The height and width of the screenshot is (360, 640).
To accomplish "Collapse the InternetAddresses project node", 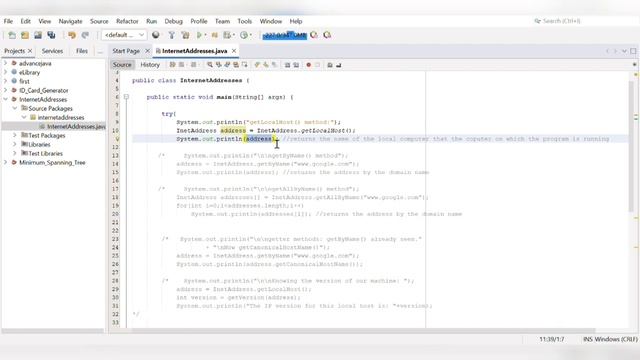I will pyautogui.click(x=5, y=99).
